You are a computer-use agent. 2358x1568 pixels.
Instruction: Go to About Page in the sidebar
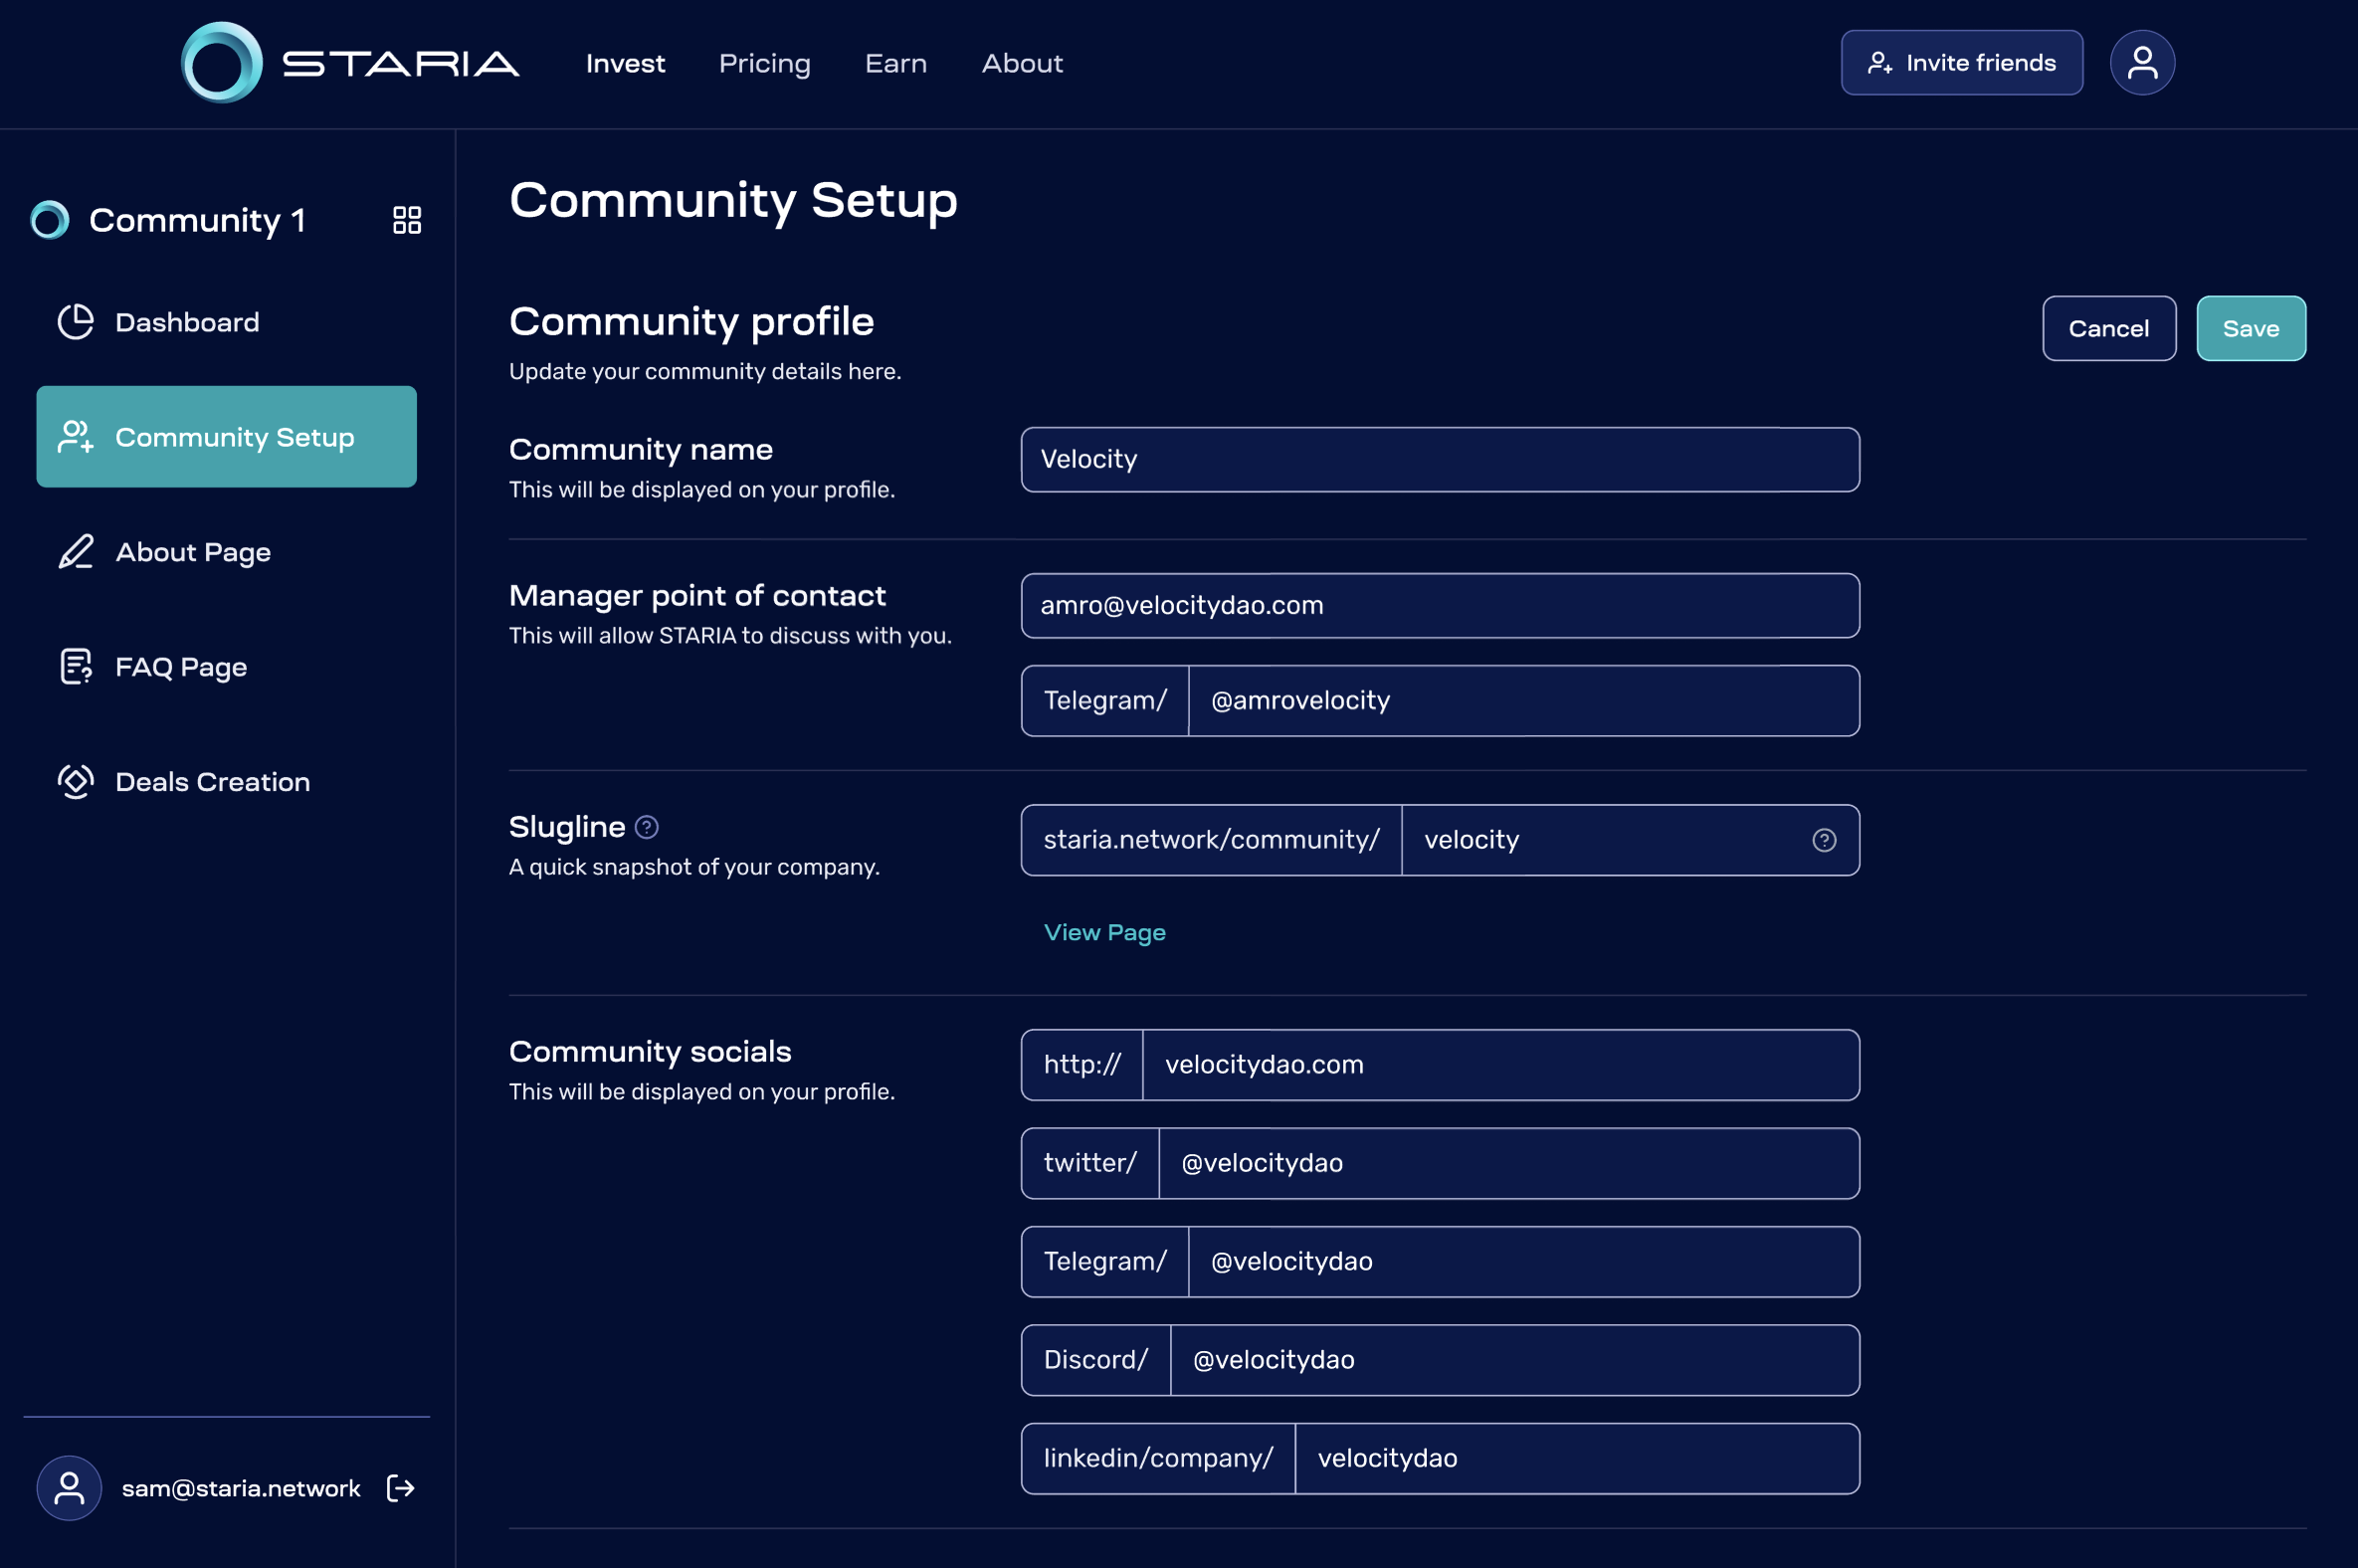(193, 552)
